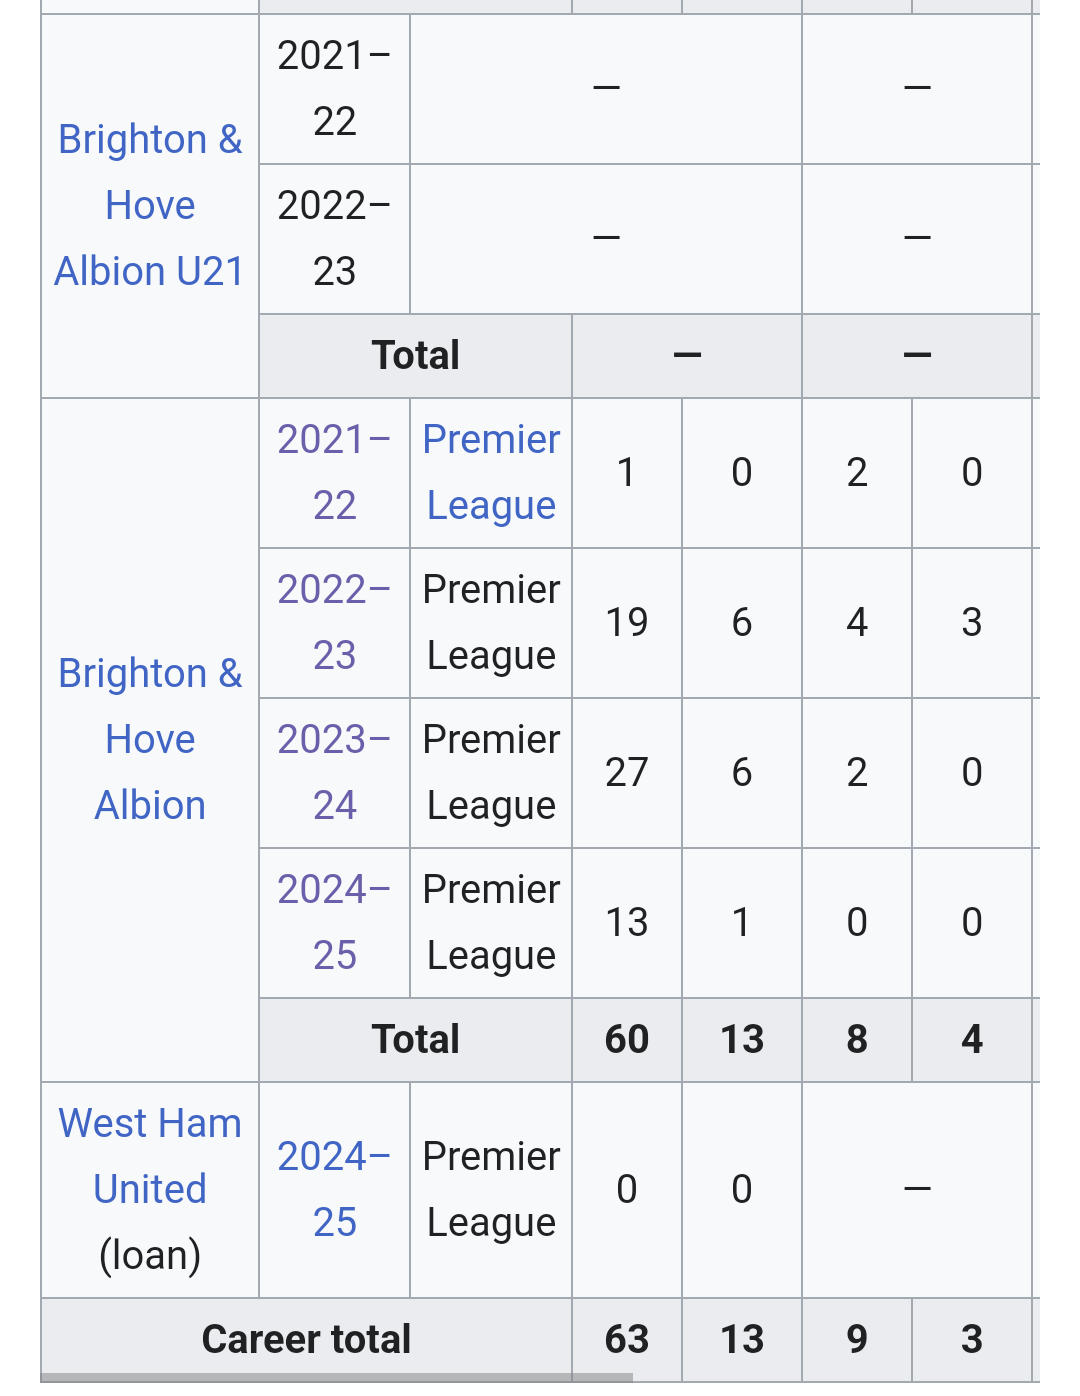
Task: Click the Career total row header
Action: click(306, 1339)
